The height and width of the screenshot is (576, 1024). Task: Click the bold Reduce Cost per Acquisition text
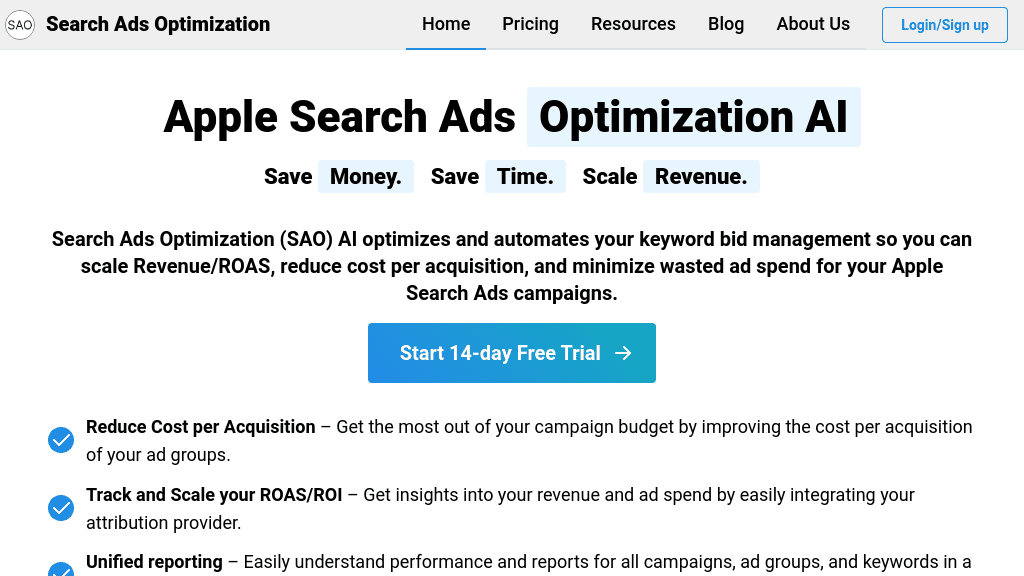(x=200, y=426)
